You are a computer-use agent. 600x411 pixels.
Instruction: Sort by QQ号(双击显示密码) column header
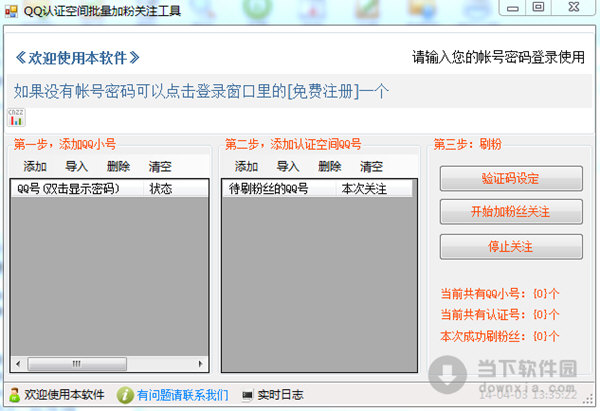click(78, 189)
